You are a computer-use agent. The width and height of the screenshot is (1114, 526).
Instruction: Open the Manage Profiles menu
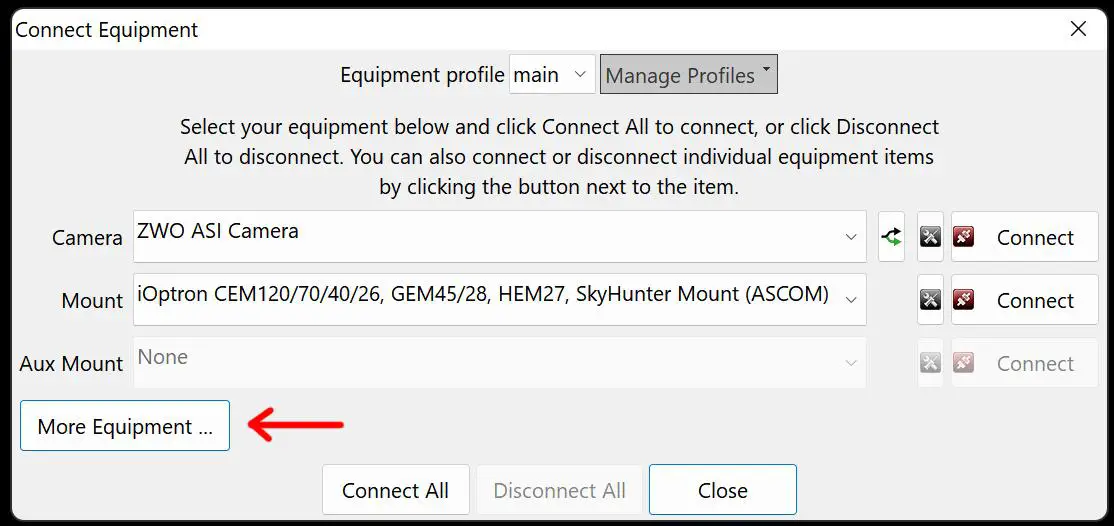tap(688, 75)
